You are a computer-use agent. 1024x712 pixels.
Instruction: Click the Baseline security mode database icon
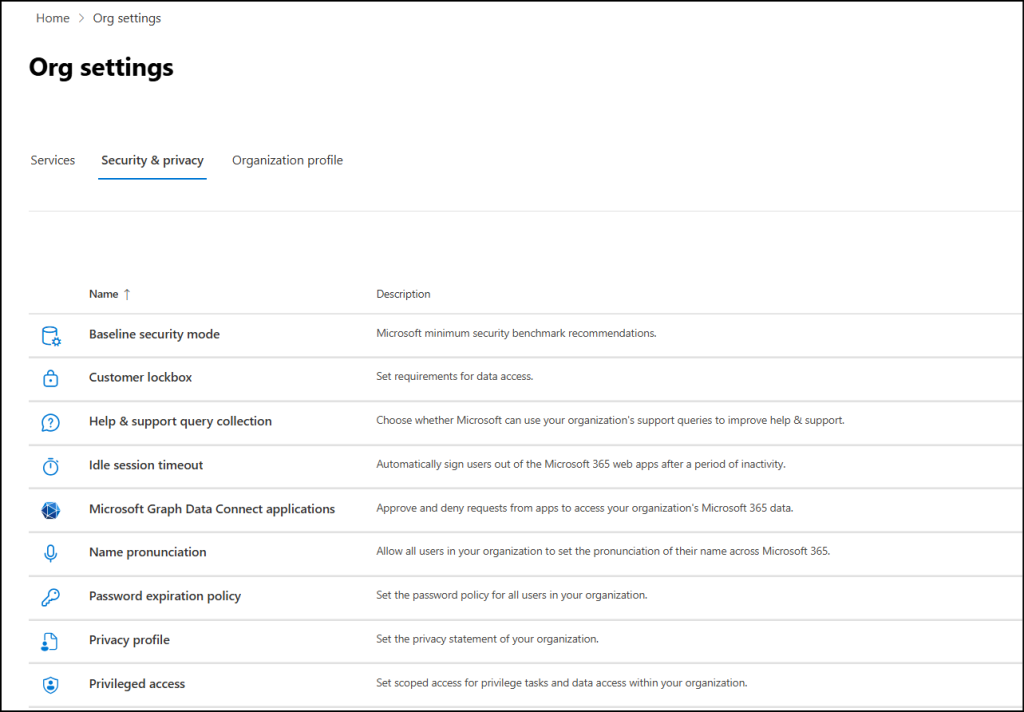pyautogui.click(x=50, y=335)
